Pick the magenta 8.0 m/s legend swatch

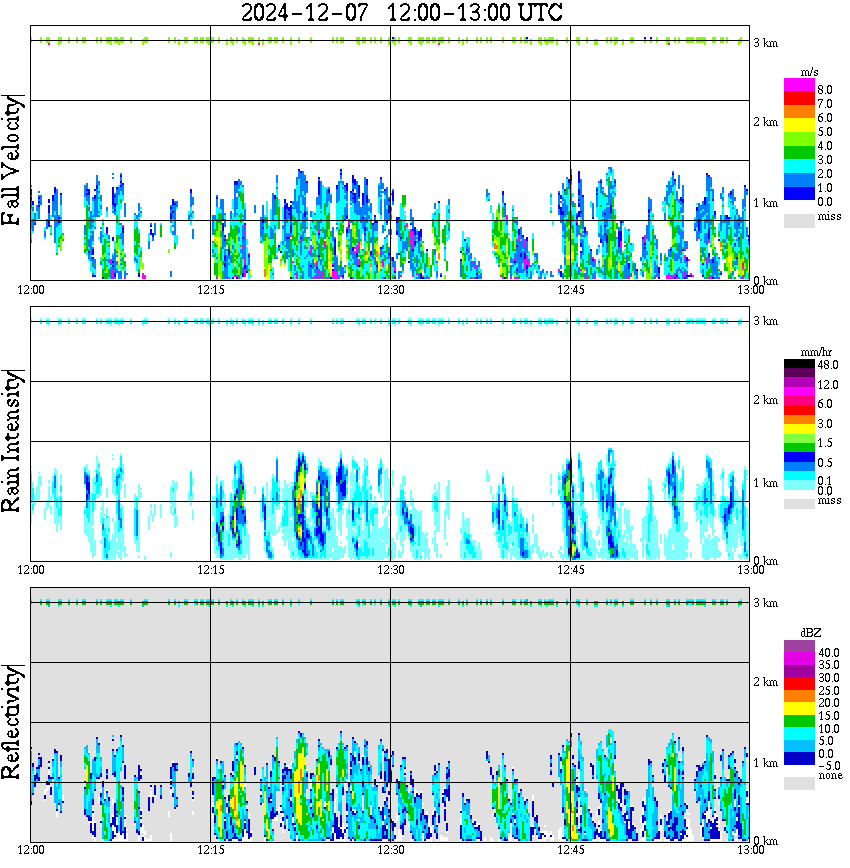coord(799,85)
